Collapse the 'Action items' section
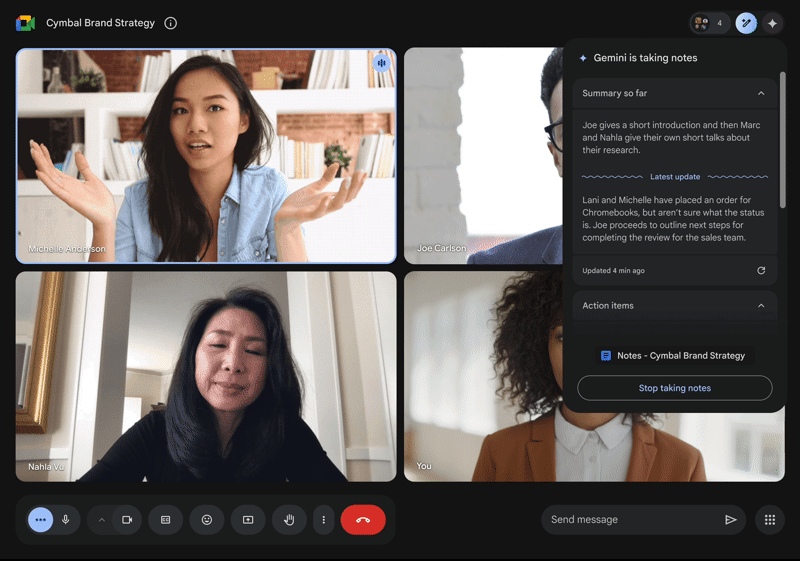 (761, 306)
